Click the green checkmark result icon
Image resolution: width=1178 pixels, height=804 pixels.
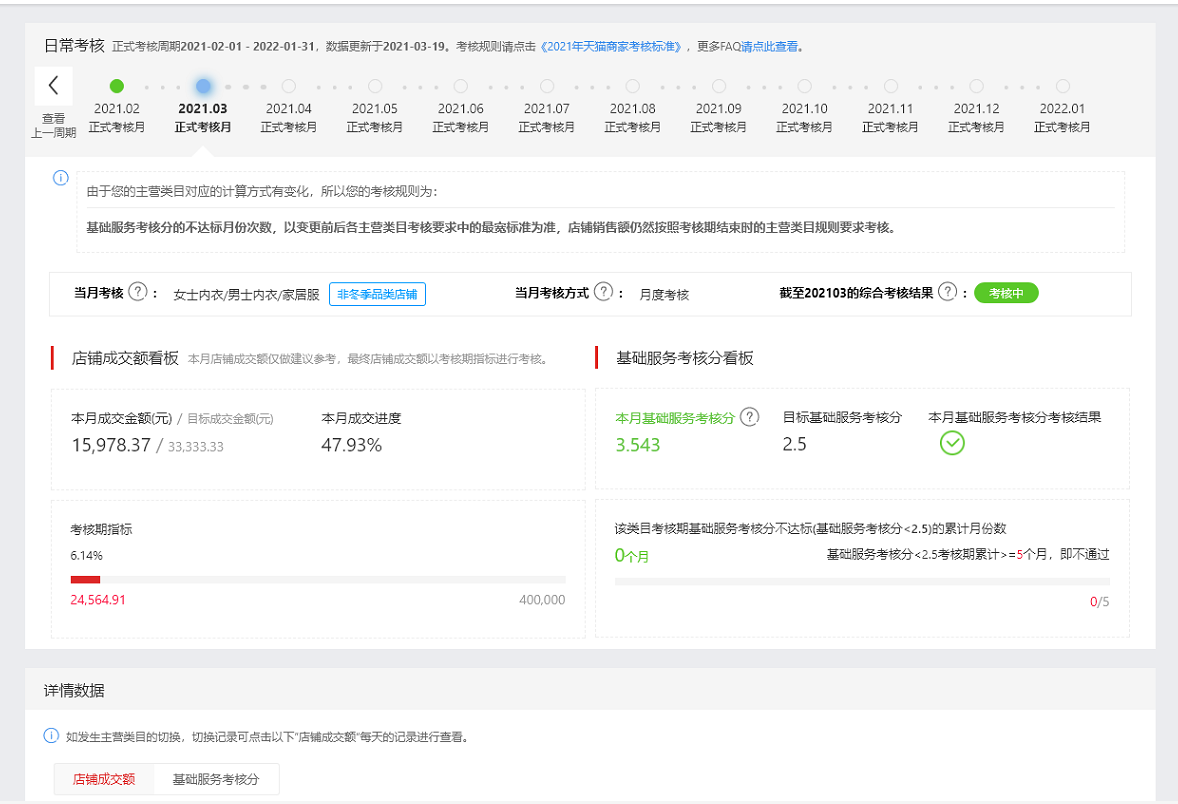click(x=952, y=443)
